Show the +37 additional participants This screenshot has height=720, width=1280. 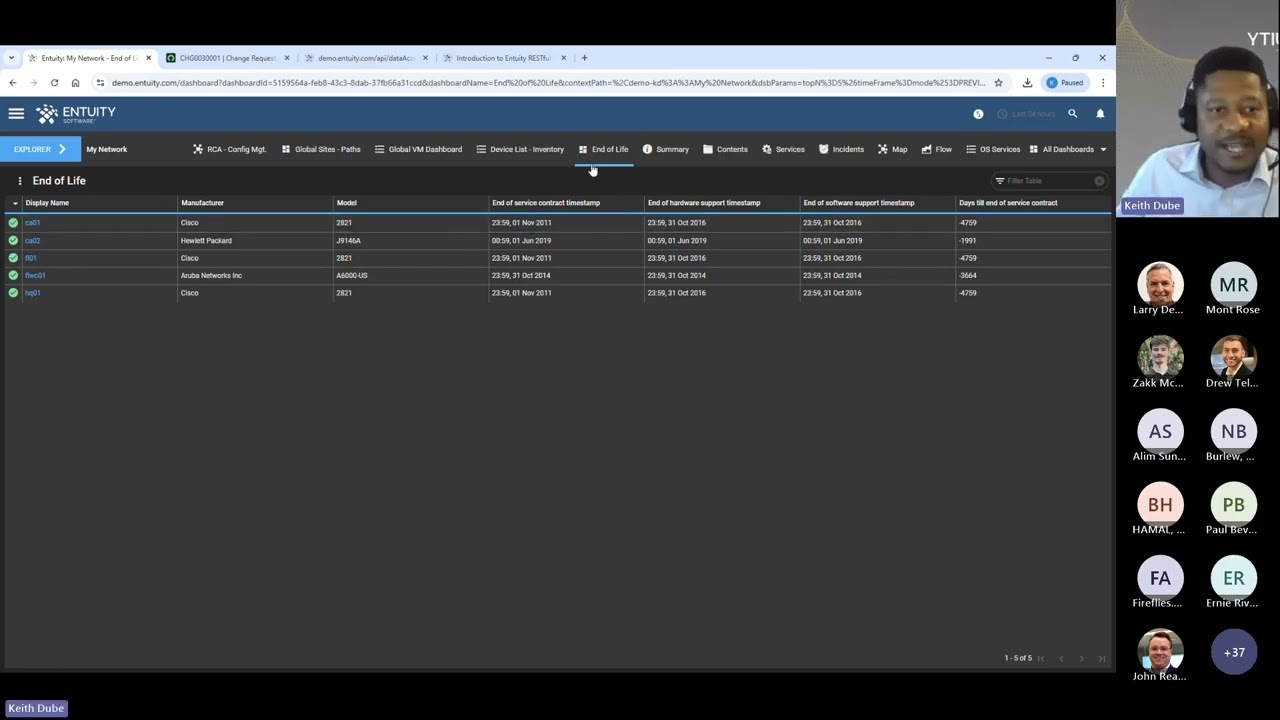[1234, 652]
